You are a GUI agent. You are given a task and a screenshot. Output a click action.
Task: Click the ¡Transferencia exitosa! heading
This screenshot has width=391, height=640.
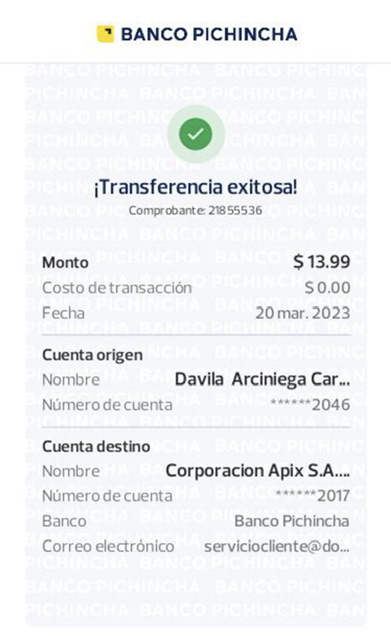(196, 187)
